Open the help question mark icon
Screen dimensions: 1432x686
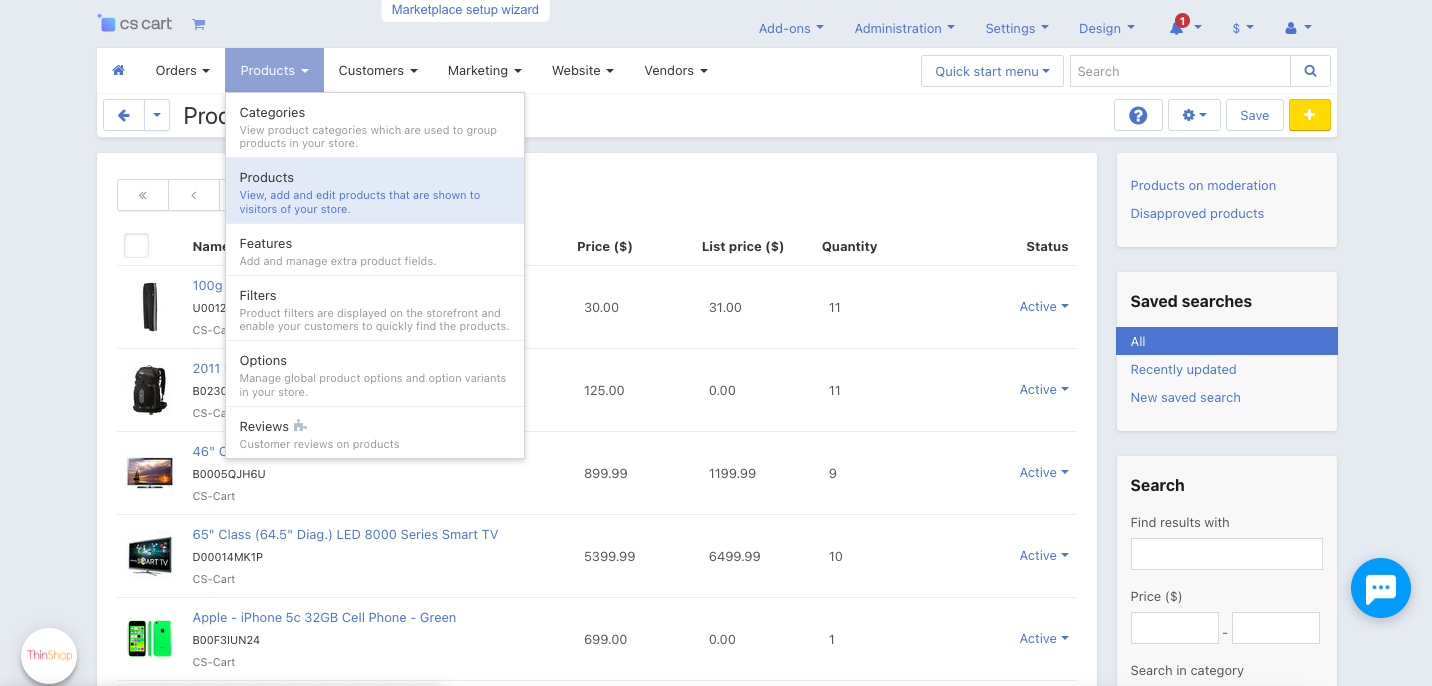pos(1138,115)
